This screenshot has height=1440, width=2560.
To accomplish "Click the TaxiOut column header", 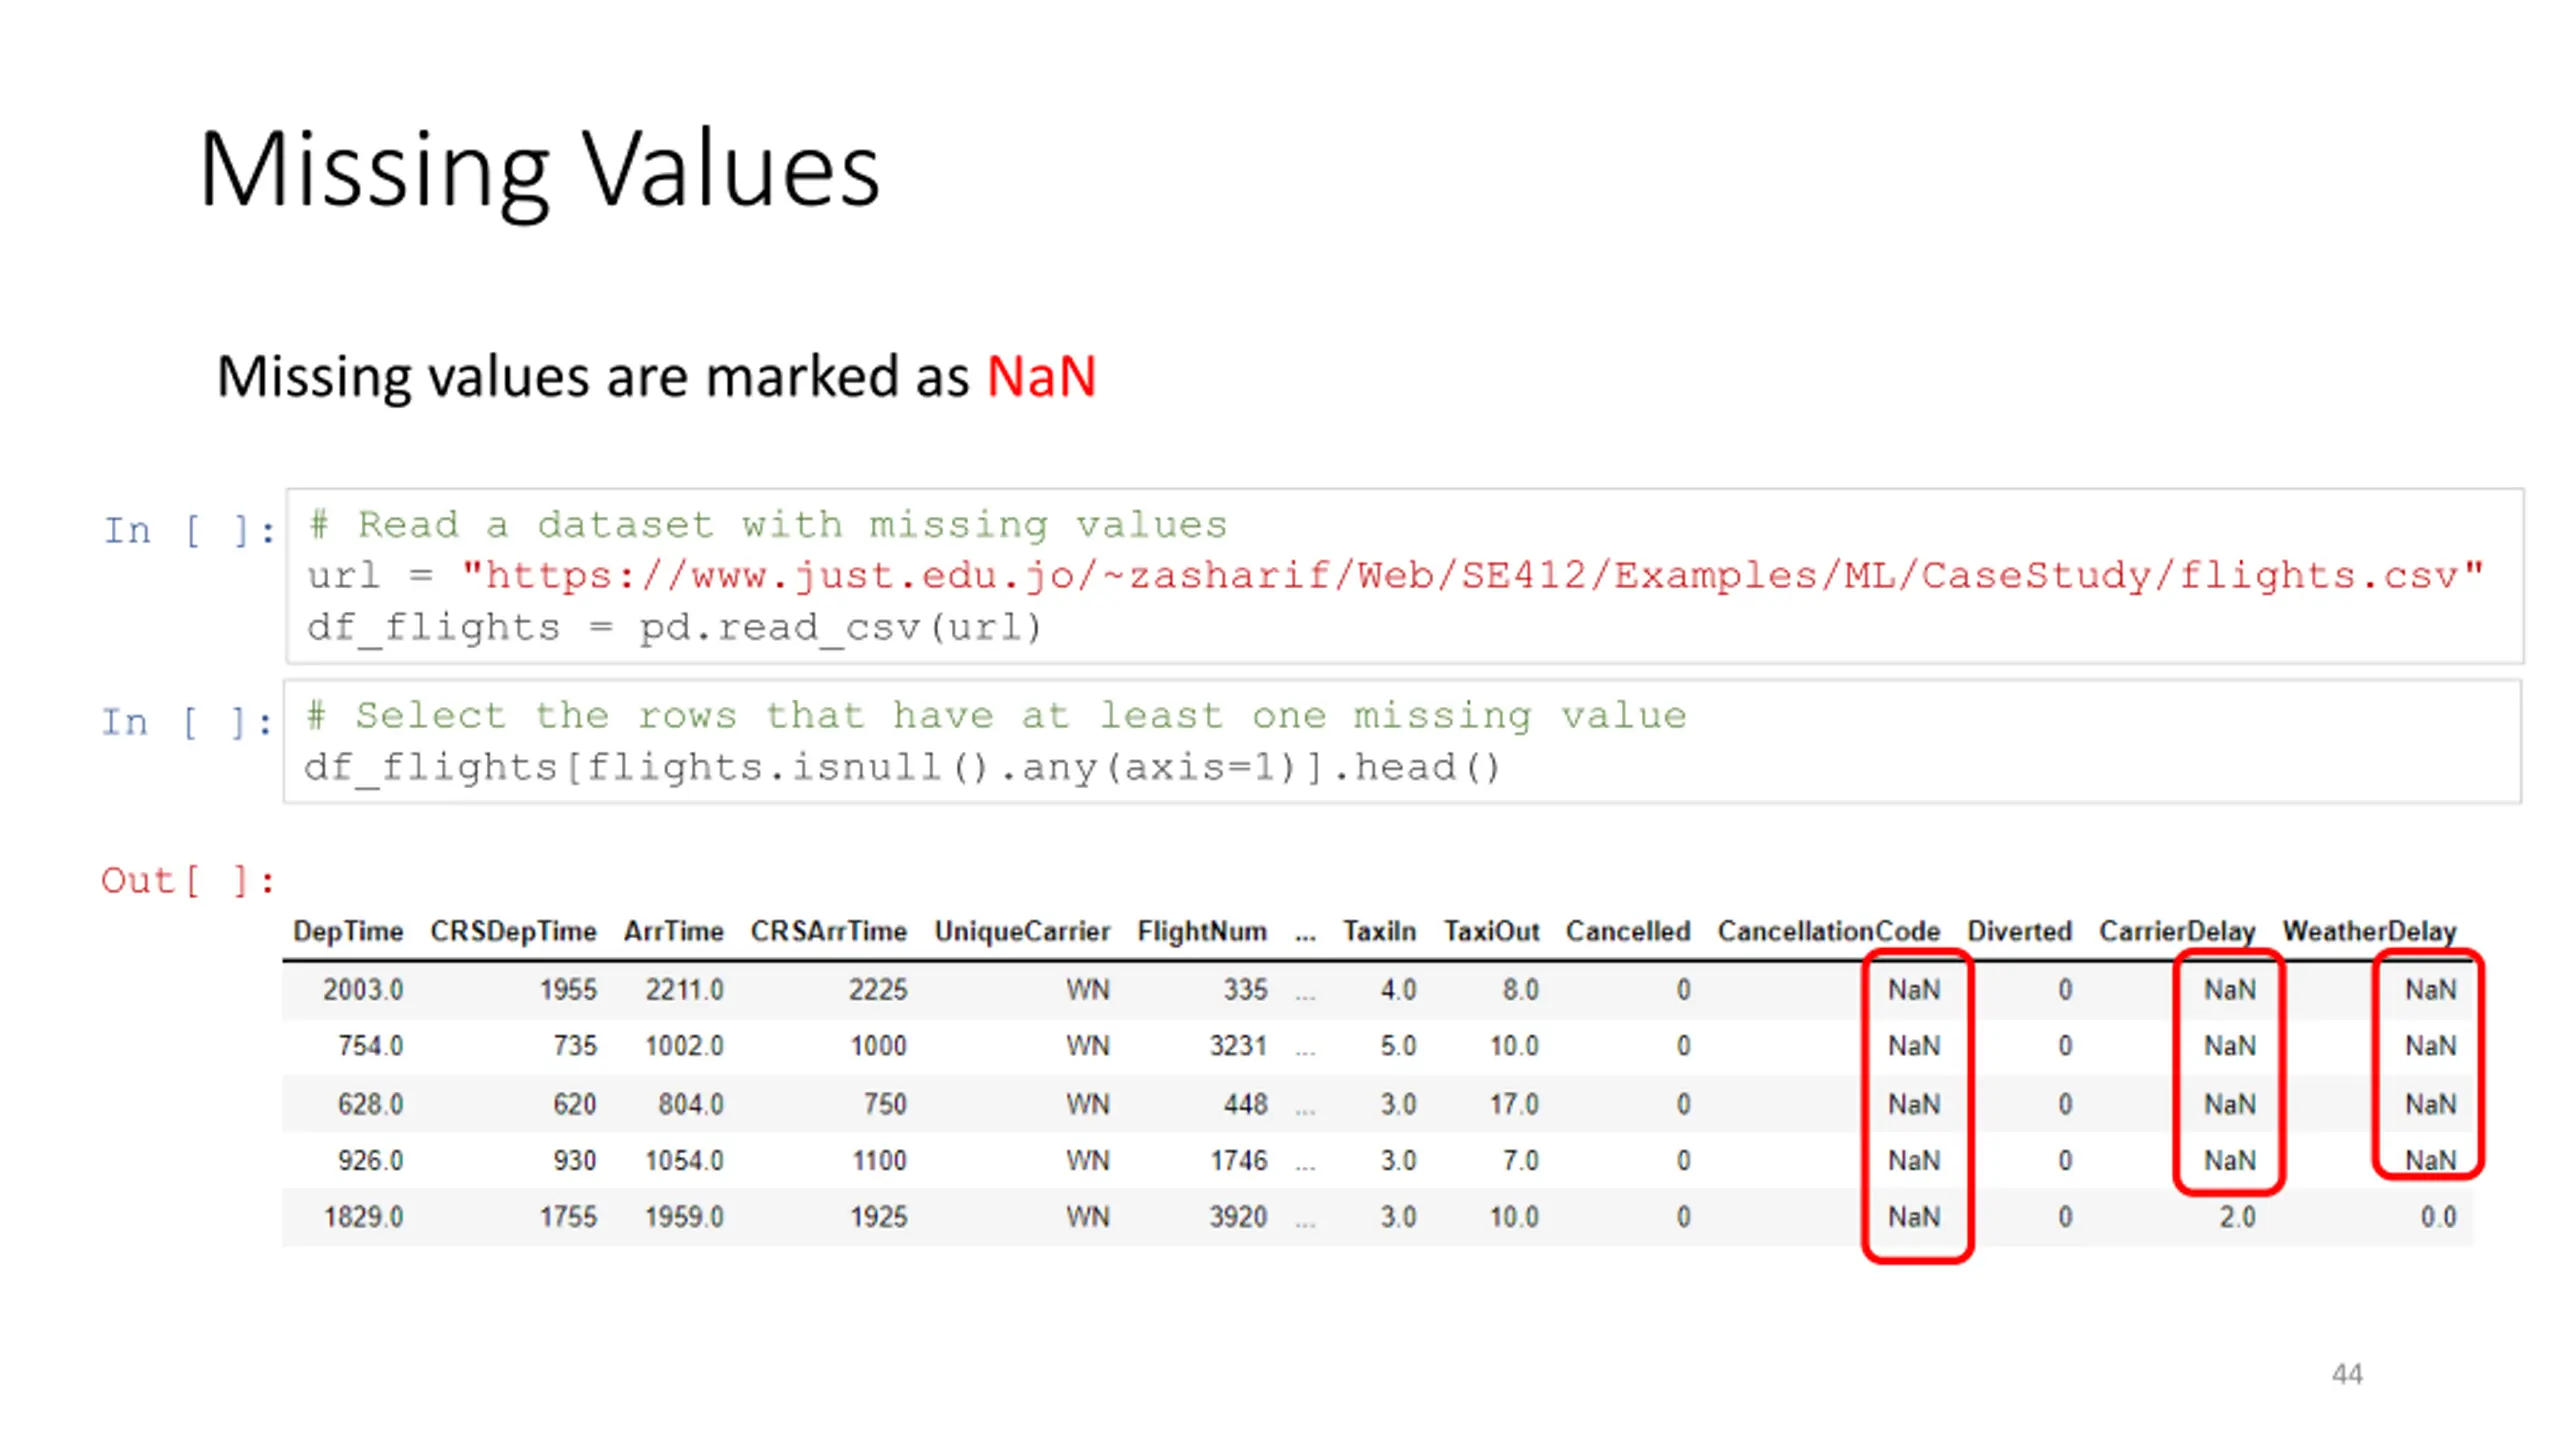I will click(1491, 931).
